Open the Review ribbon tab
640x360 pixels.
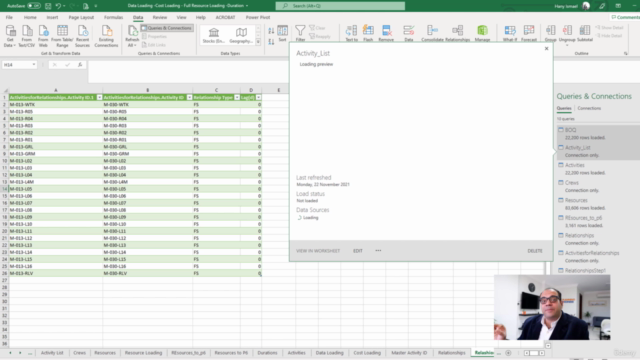160,18
